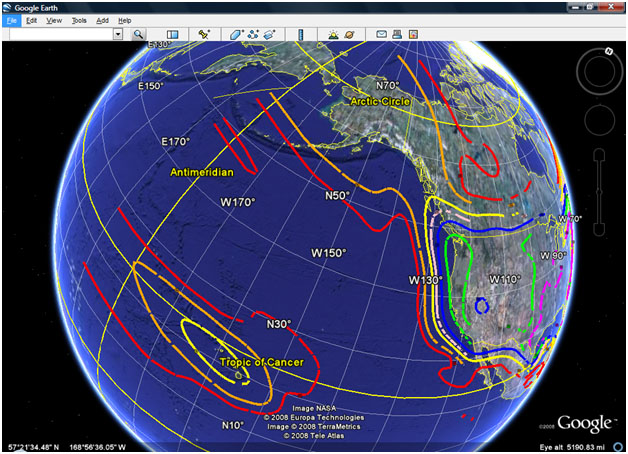Click the W110° longitude label
The width and height of the screenshot is (628, 454).
(x=505, y=279)
